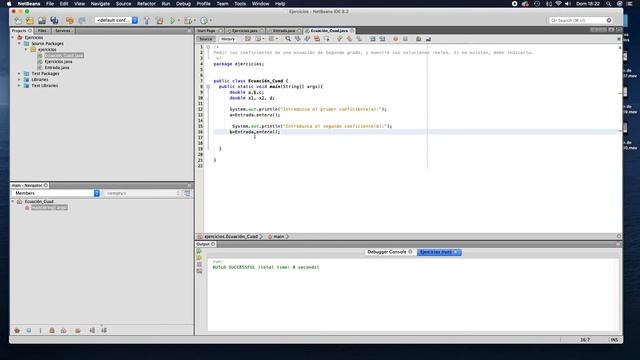Click the macOS Spotlight search icon
The height and width of the screenshot is (360, 640).
pos(608,4)
